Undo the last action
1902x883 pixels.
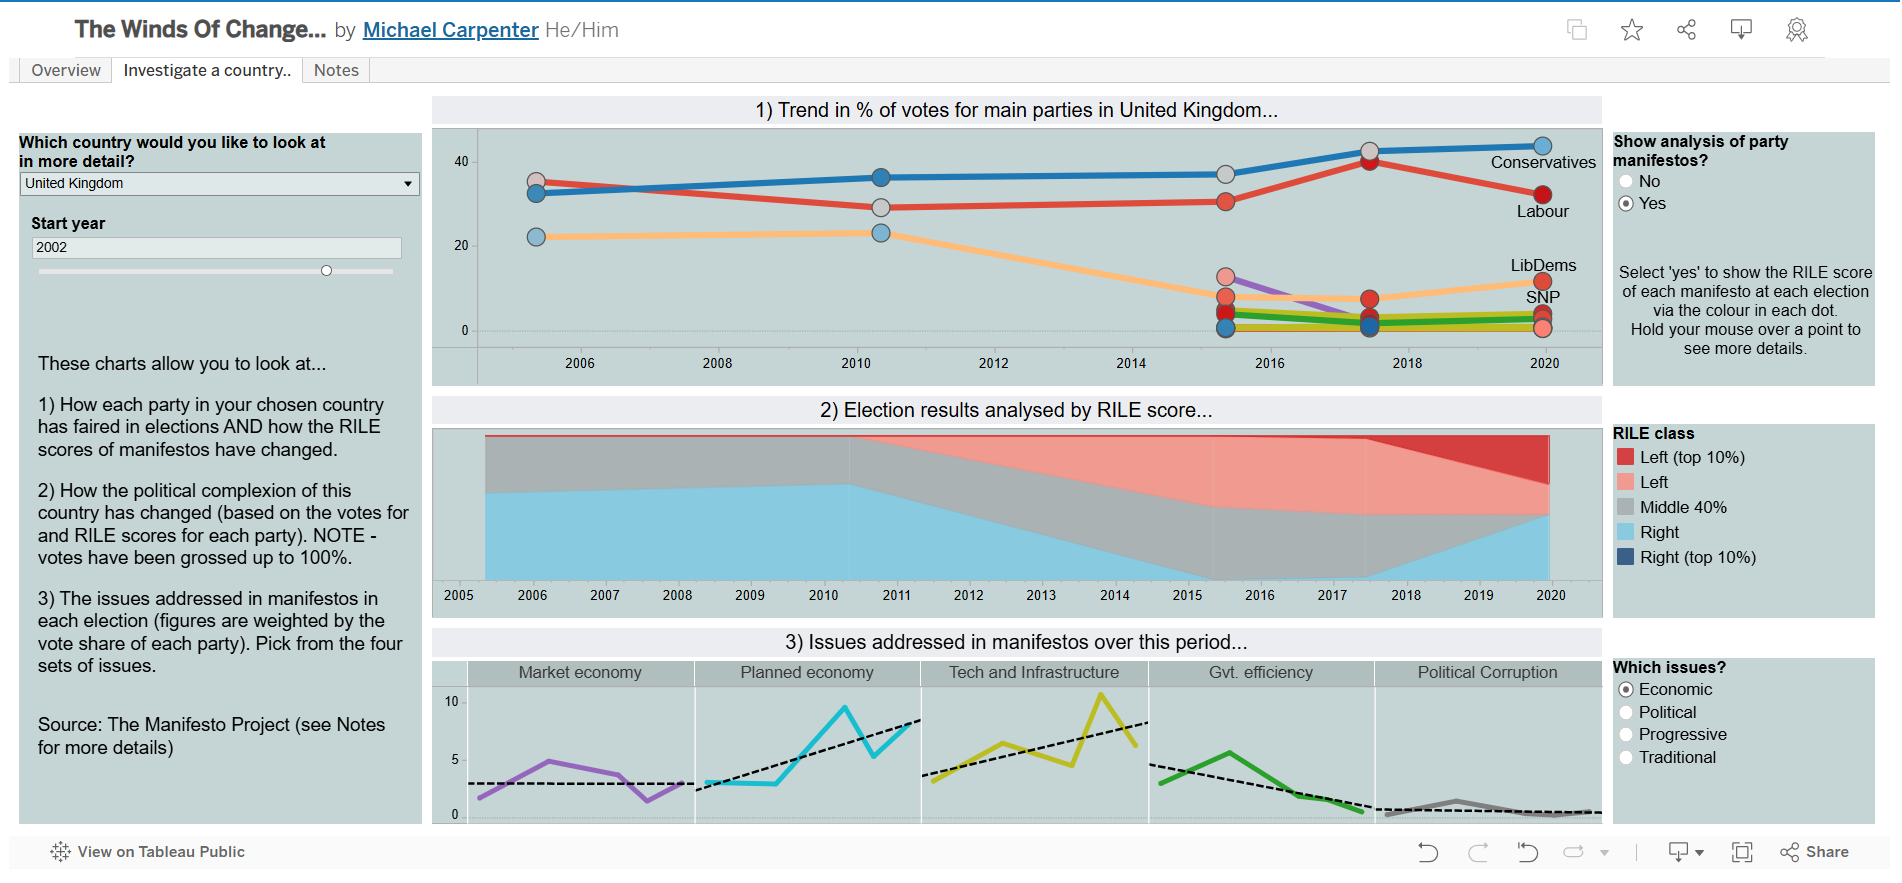coord(1428,852)
